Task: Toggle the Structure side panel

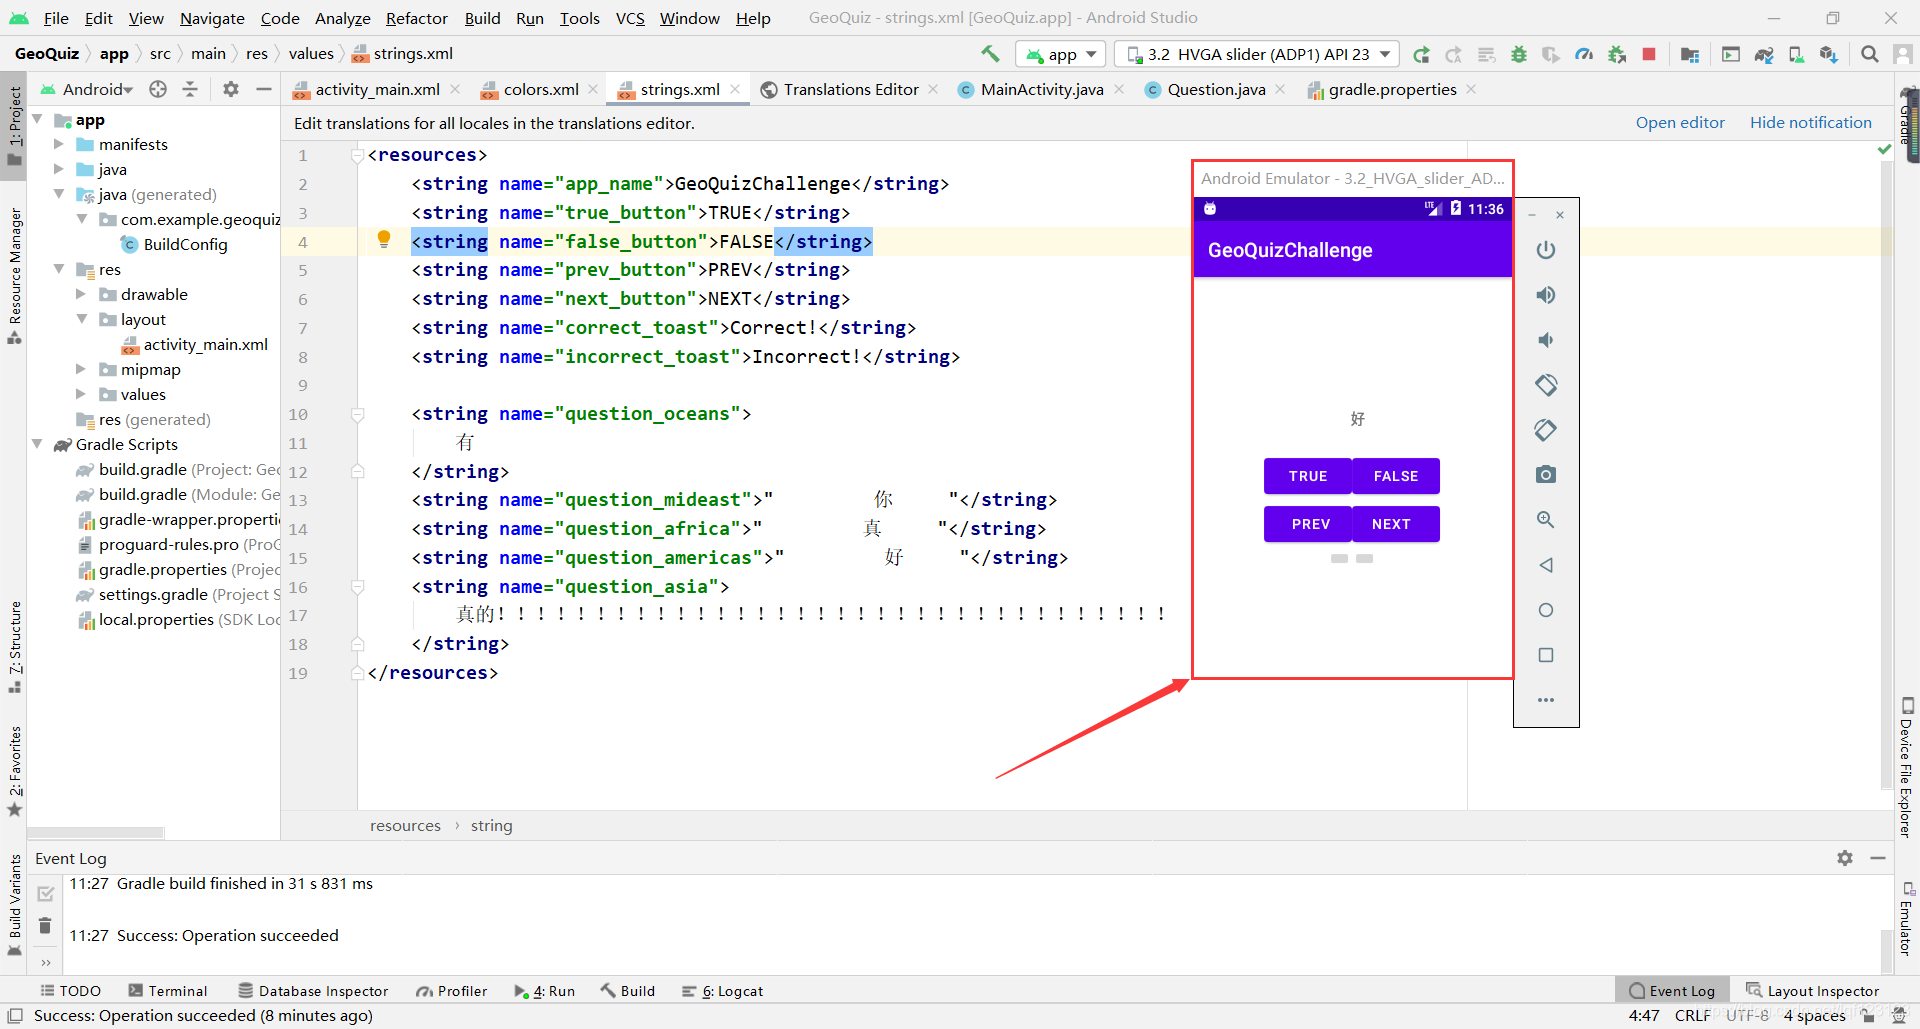Action: (14, 647)
